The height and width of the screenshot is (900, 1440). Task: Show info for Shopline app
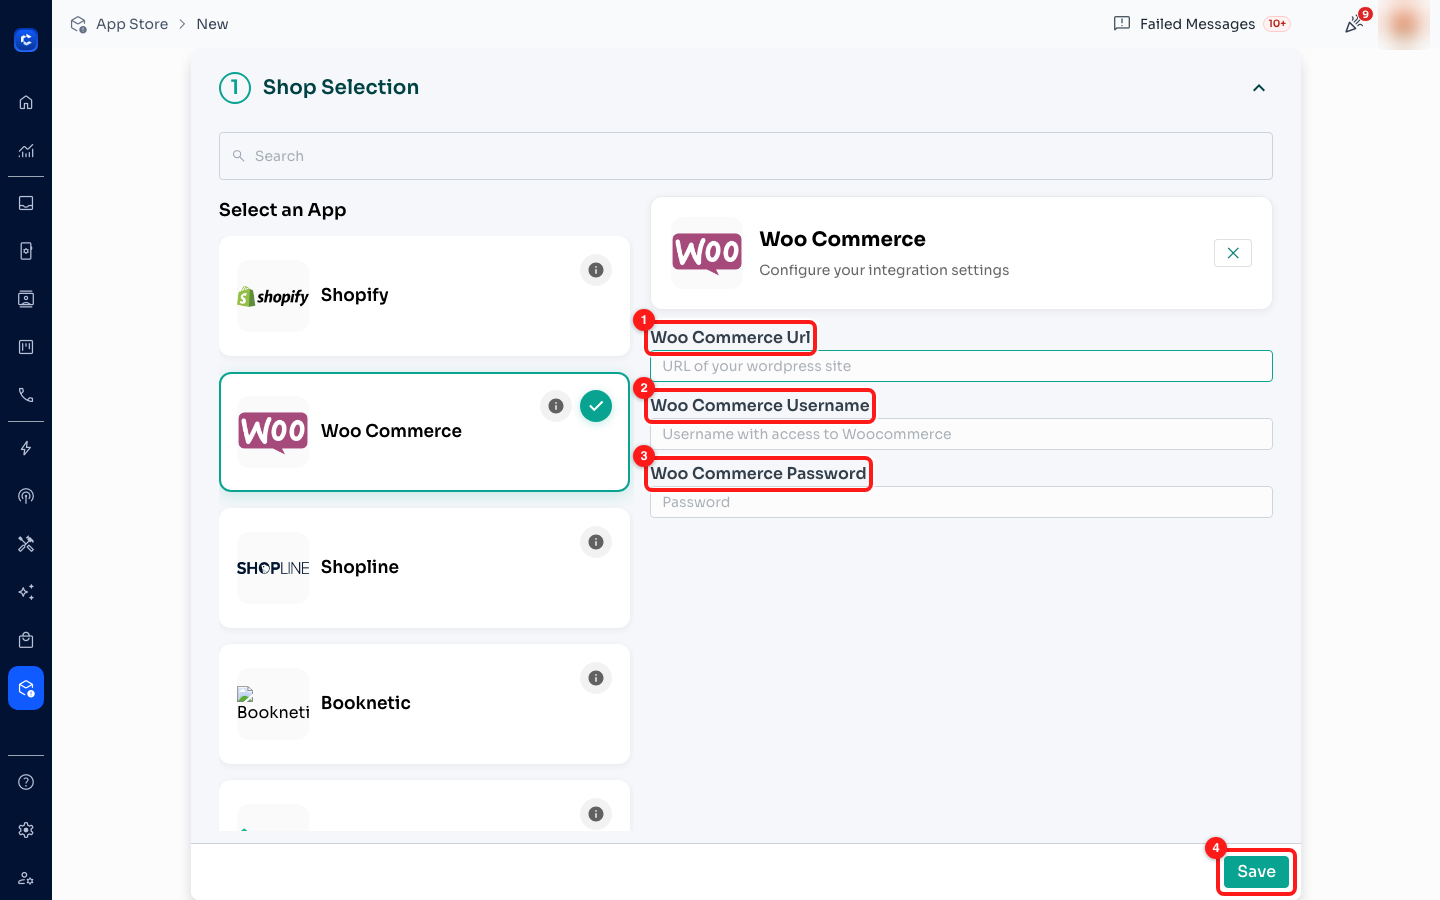point(596,542)
